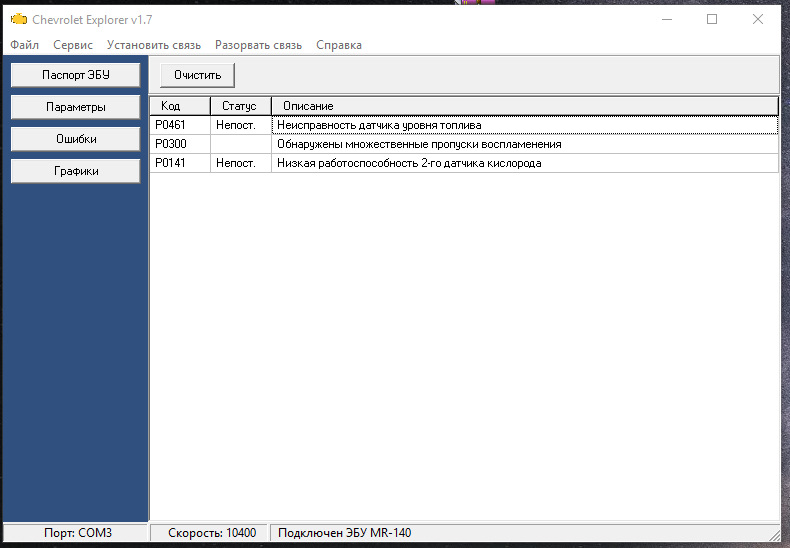
Task: Click the Chevrolet Explorer engine icon in title bar
Action: (x=19, y=20)
